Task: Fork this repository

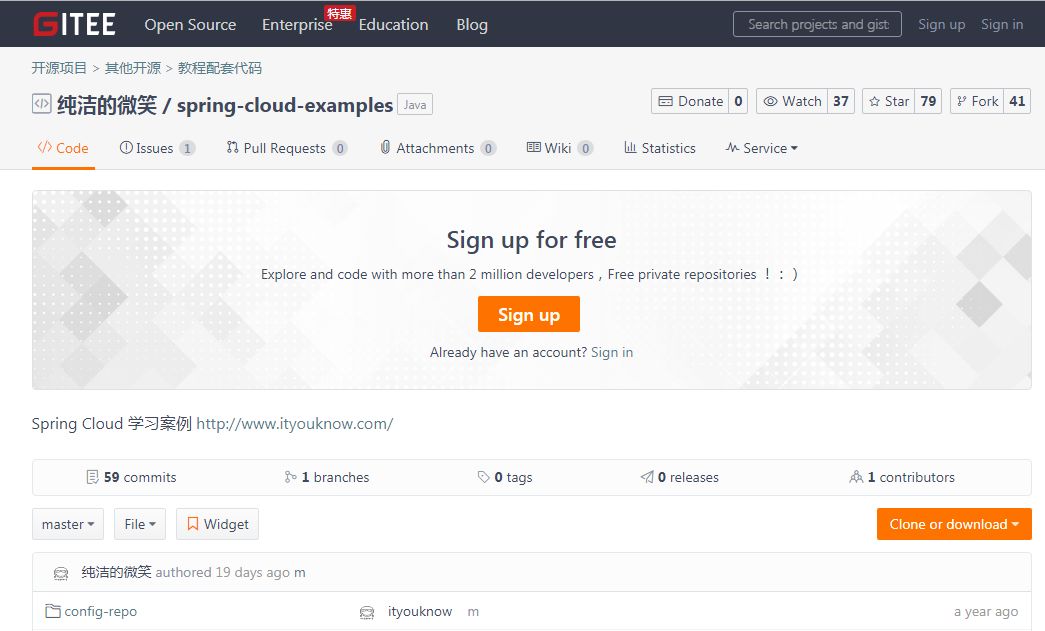Action: pos(977,101)
